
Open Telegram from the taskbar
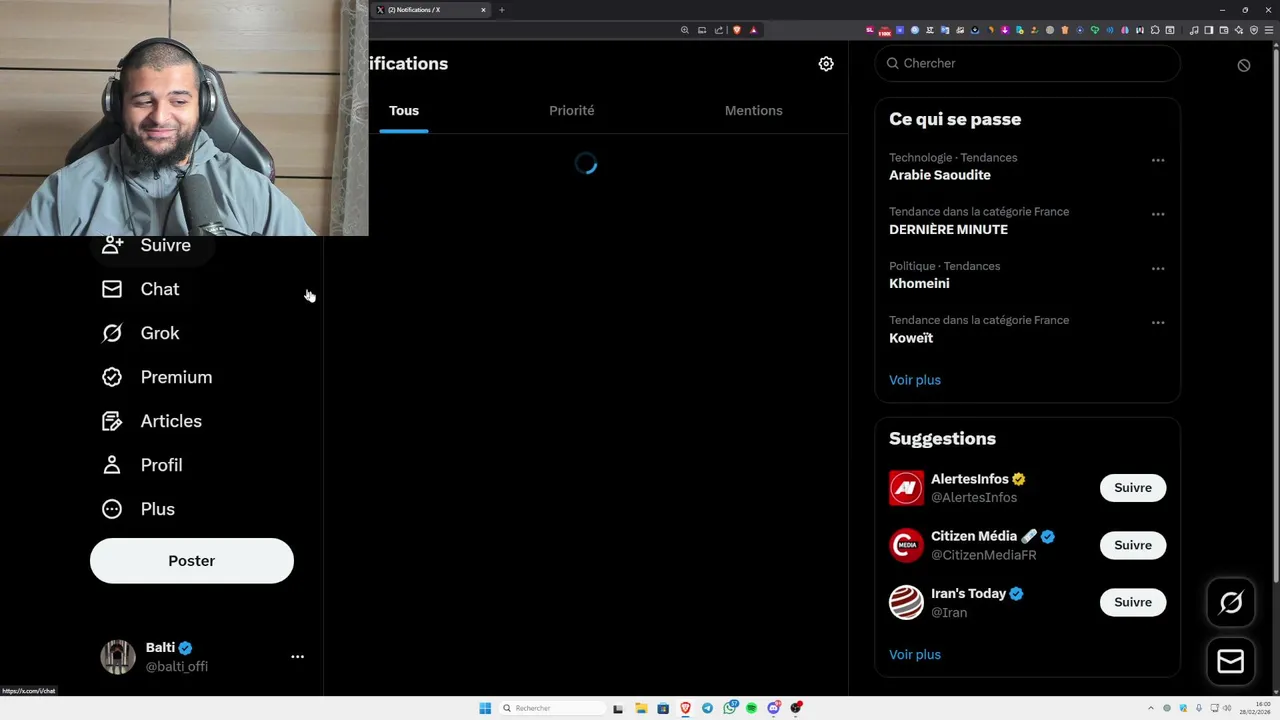click(x=707, y=708)
